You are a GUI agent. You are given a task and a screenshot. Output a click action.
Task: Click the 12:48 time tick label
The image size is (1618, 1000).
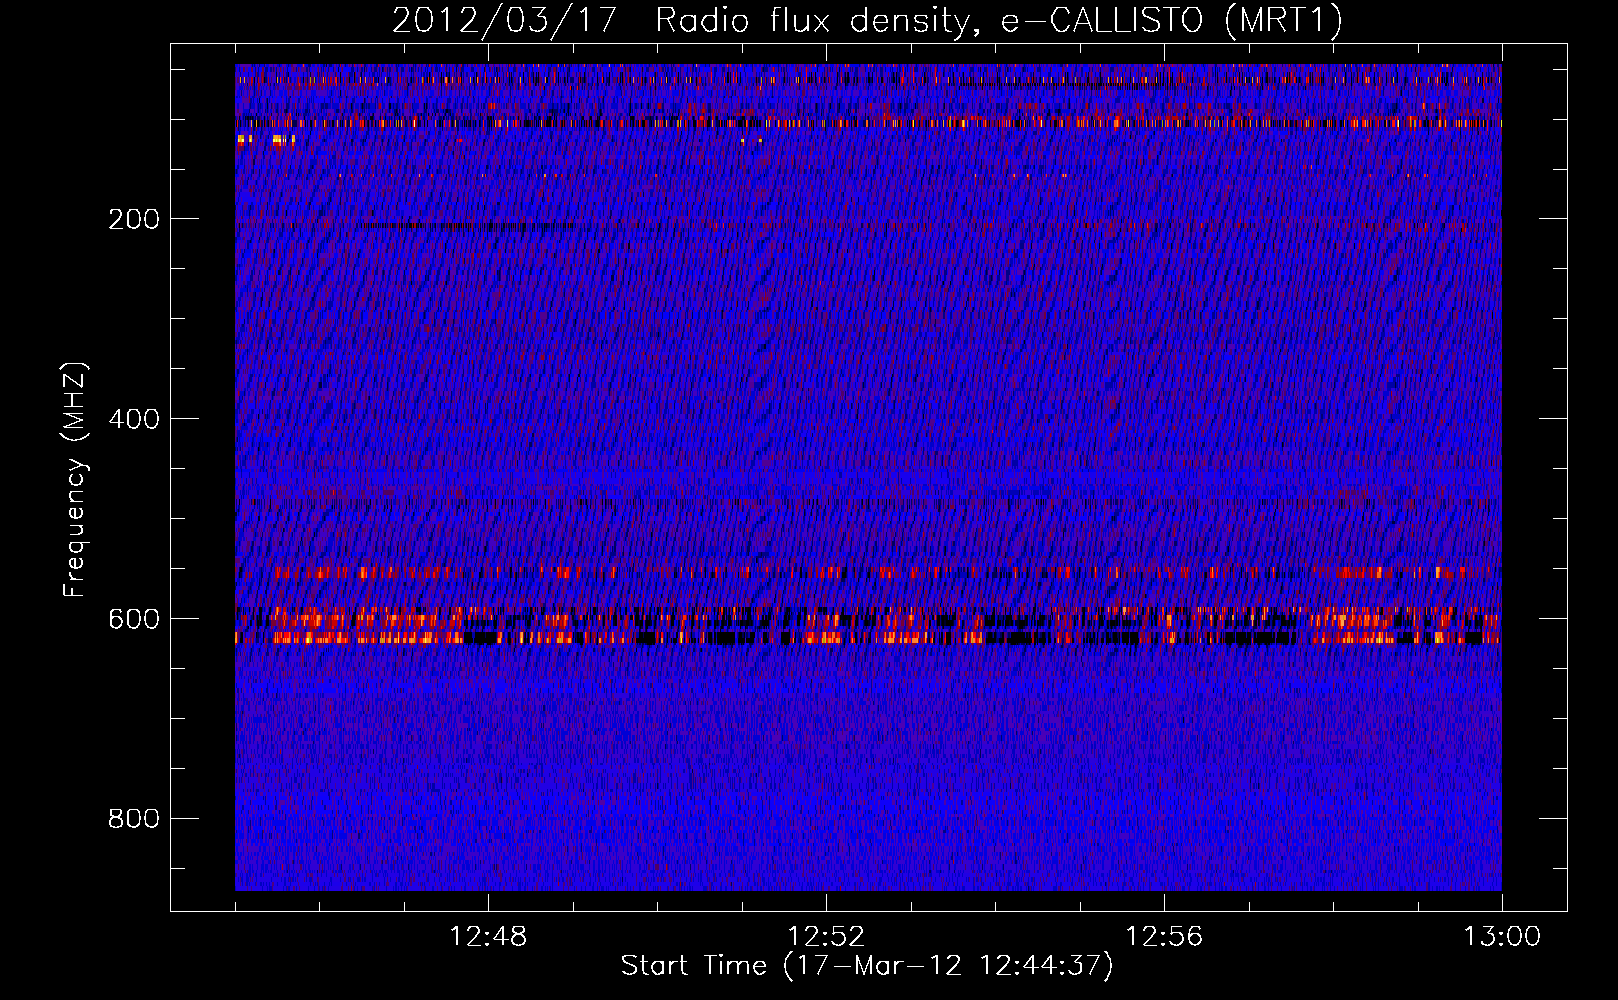tap(488, 937)
